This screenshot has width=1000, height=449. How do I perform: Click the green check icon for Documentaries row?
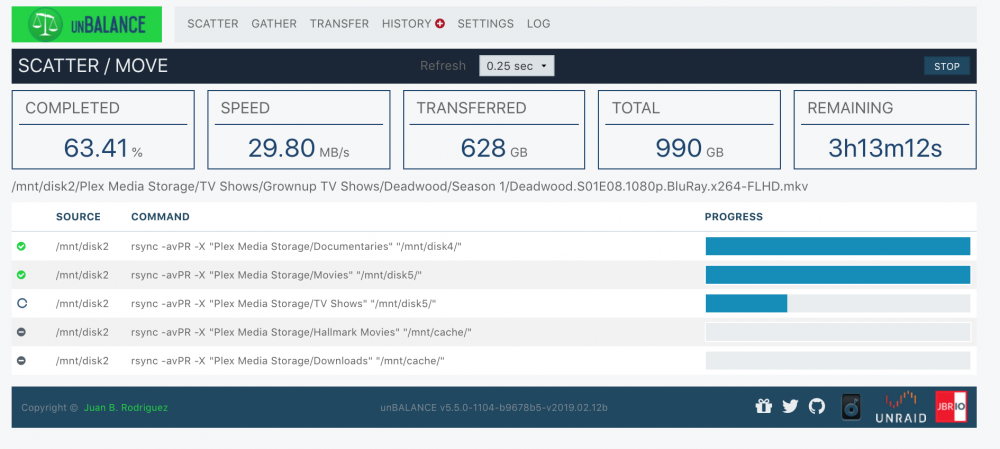coord(21,246)
